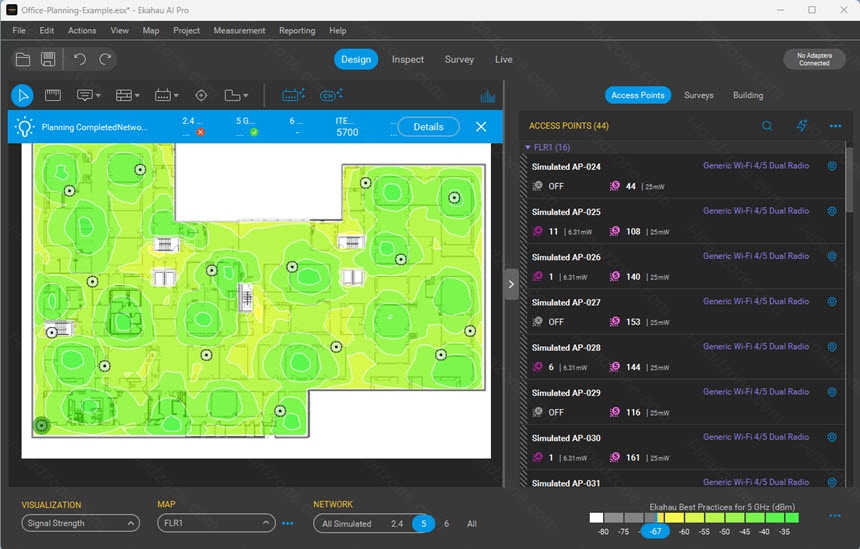Select the scale ruler tool

coord(53,95)
